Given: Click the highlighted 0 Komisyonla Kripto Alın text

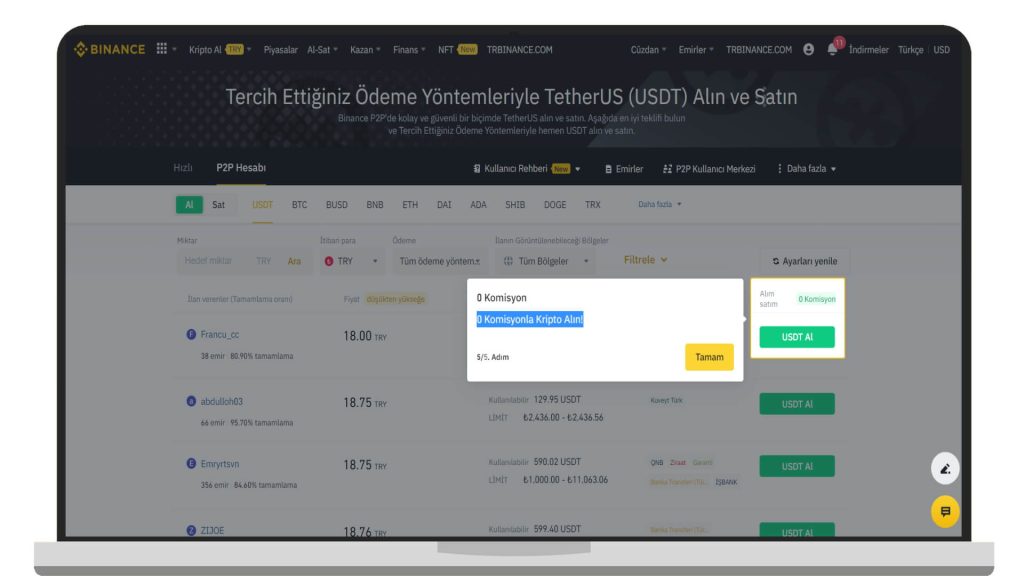Looking at the screenshot, I should (x=530, y=319).
